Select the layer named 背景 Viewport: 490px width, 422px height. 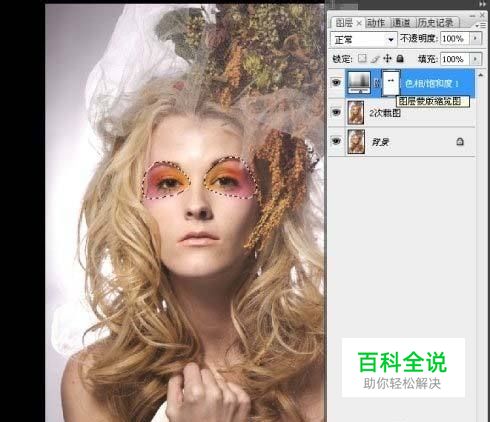coord(380,142)
